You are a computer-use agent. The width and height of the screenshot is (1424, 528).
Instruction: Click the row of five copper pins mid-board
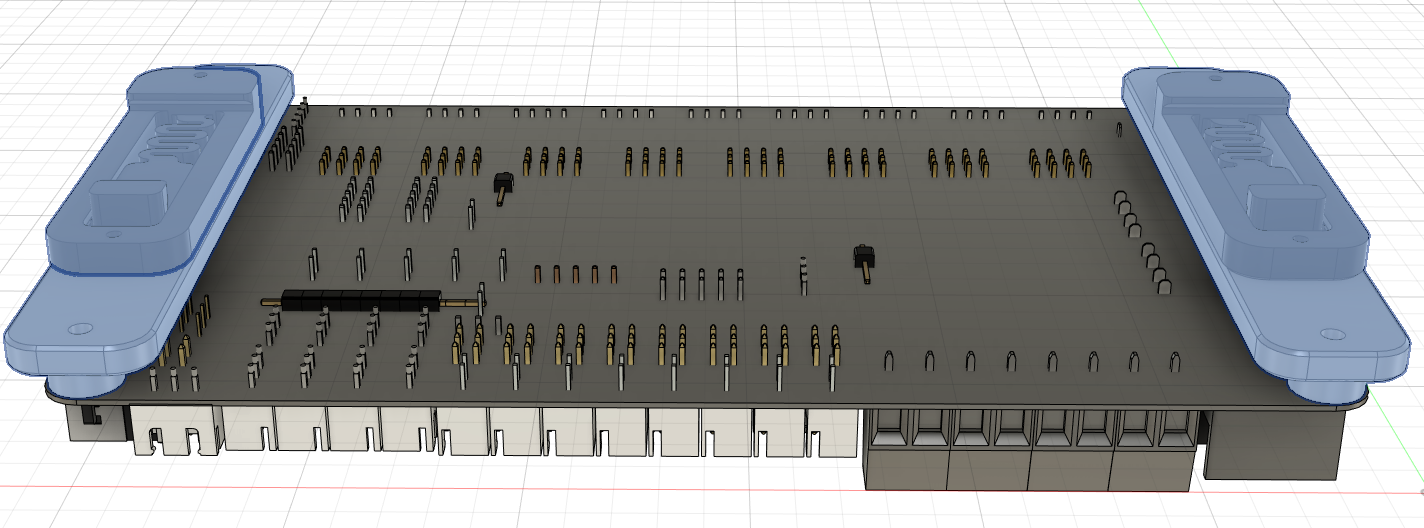click(x=575, y=274)
